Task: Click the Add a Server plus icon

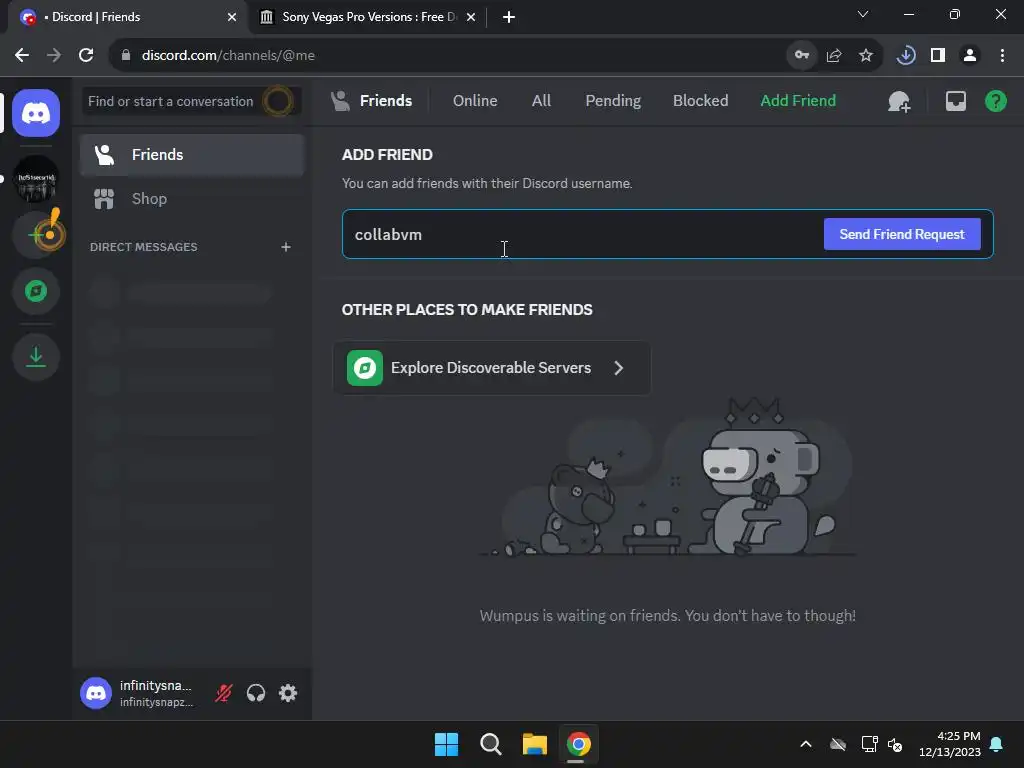Action: [x=36, y=234]
